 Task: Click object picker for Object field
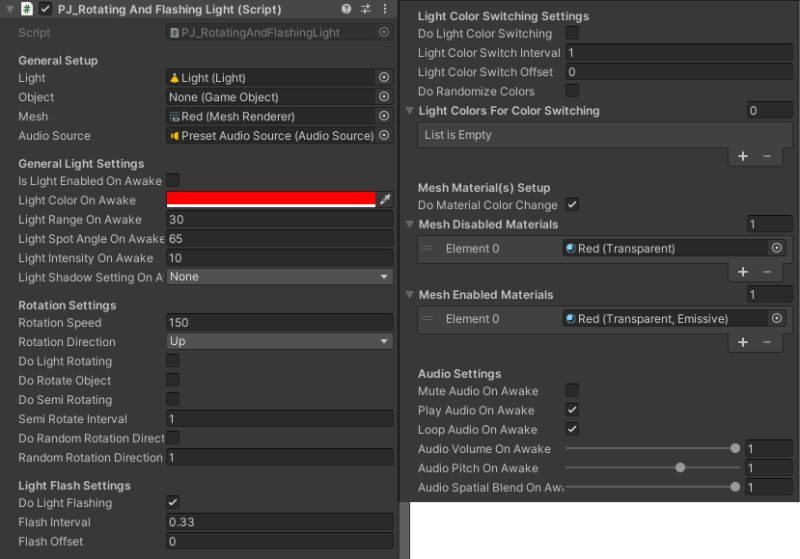coord(384,96)
